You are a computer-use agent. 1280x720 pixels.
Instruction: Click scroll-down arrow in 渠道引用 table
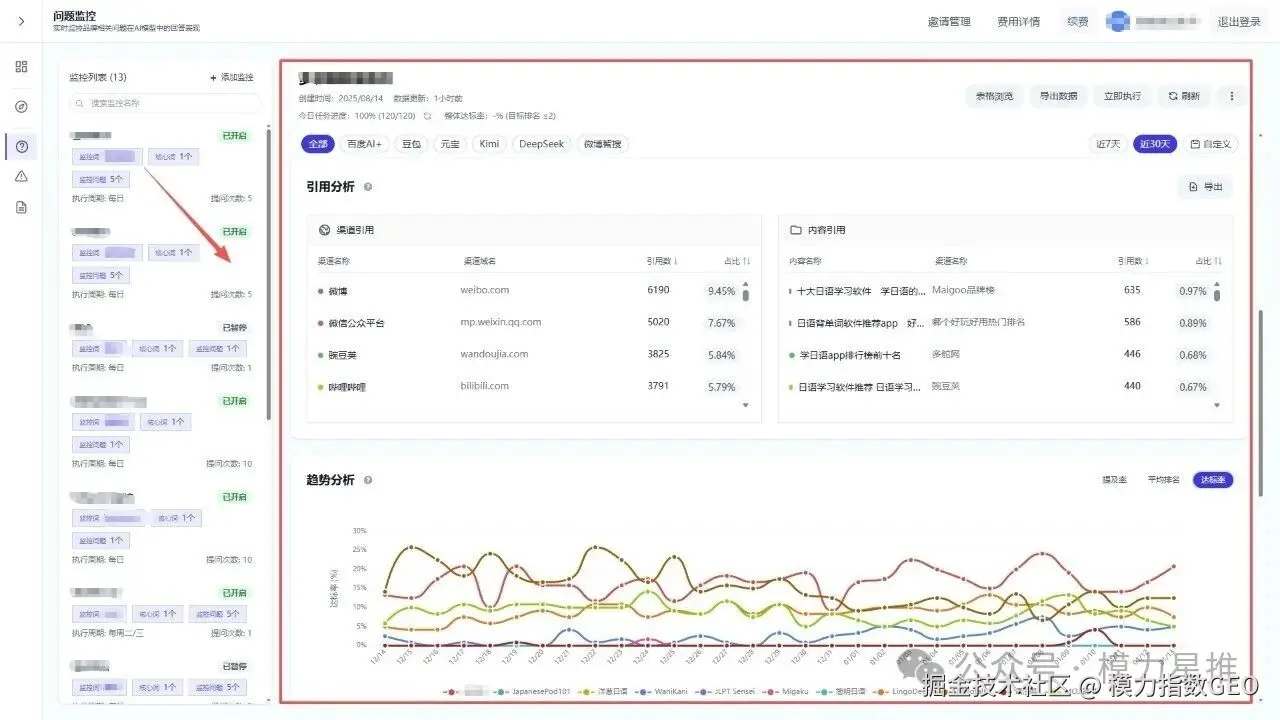click(x=745, y=405)
